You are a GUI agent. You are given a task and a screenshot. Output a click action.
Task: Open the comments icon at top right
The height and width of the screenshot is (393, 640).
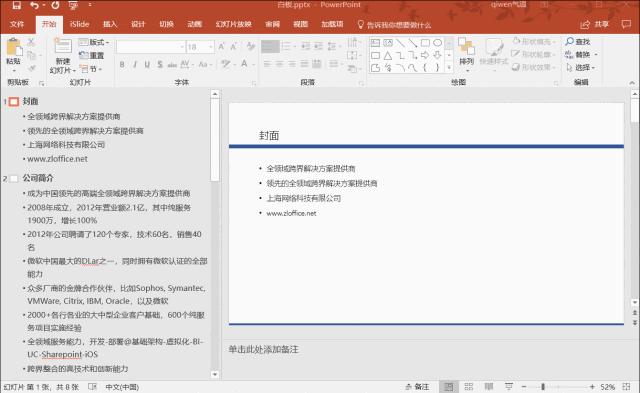[626, 24]
